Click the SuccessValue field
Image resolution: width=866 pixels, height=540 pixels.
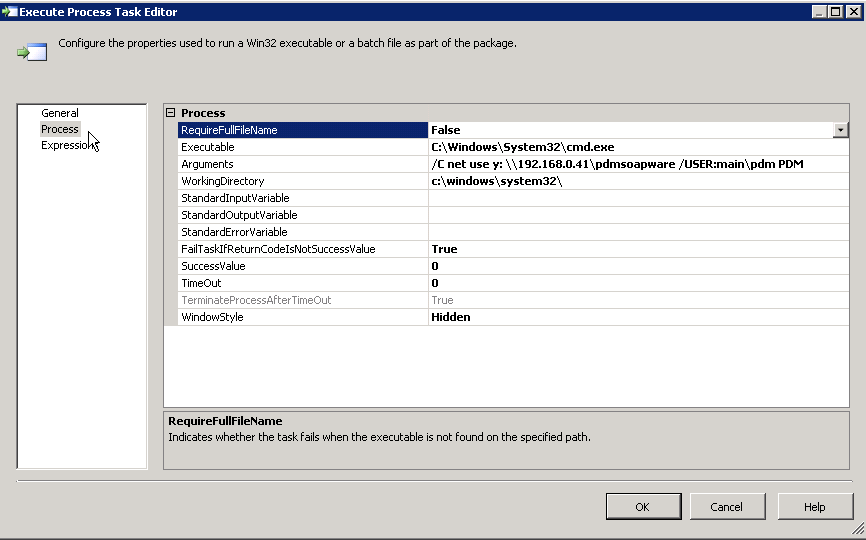[x=636, y=266]
